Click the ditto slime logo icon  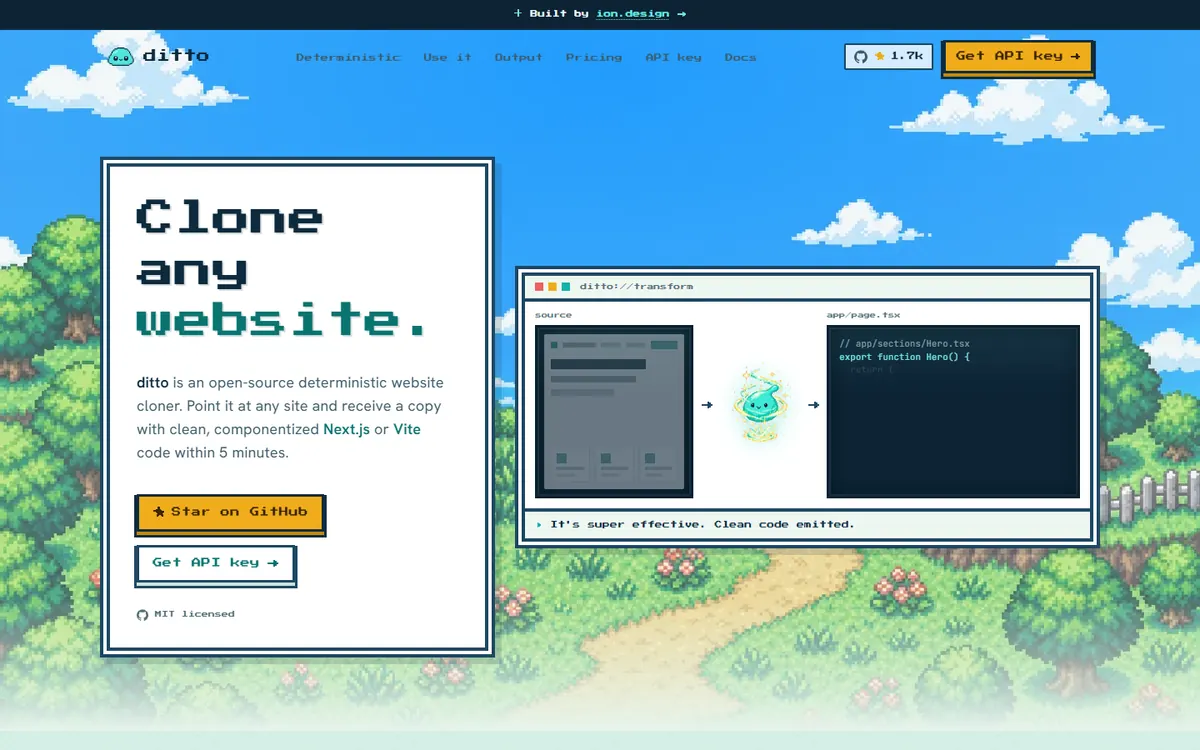point(121,56)
